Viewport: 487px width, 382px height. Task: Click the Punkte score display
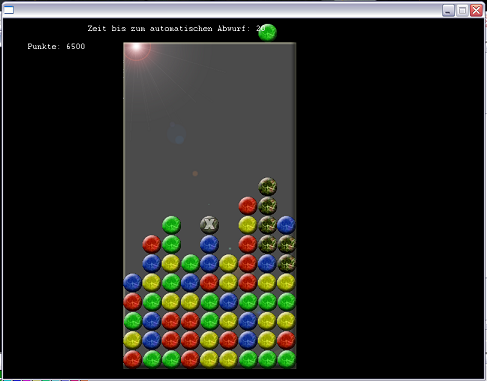tap(56, 46)
